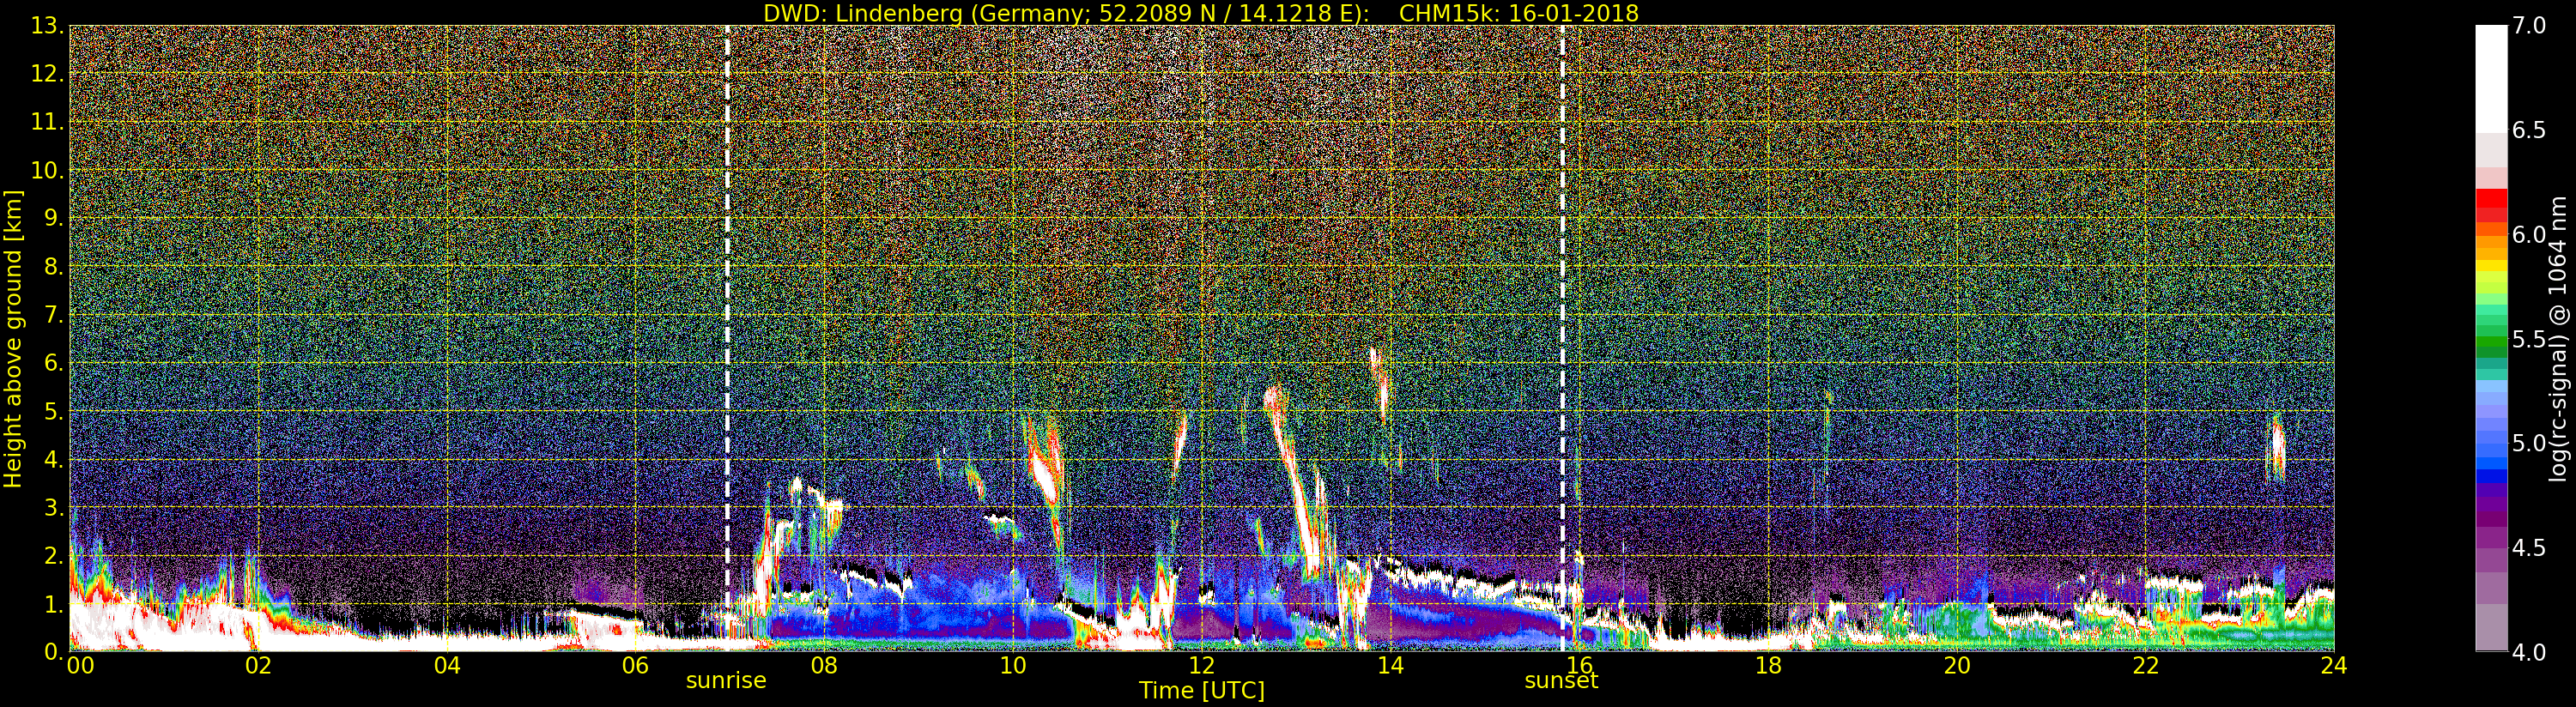Click the '5.5' colorbar tick label
Image resolution: width=2576 pixels, height=707 pixels.
coord(2529,339)
